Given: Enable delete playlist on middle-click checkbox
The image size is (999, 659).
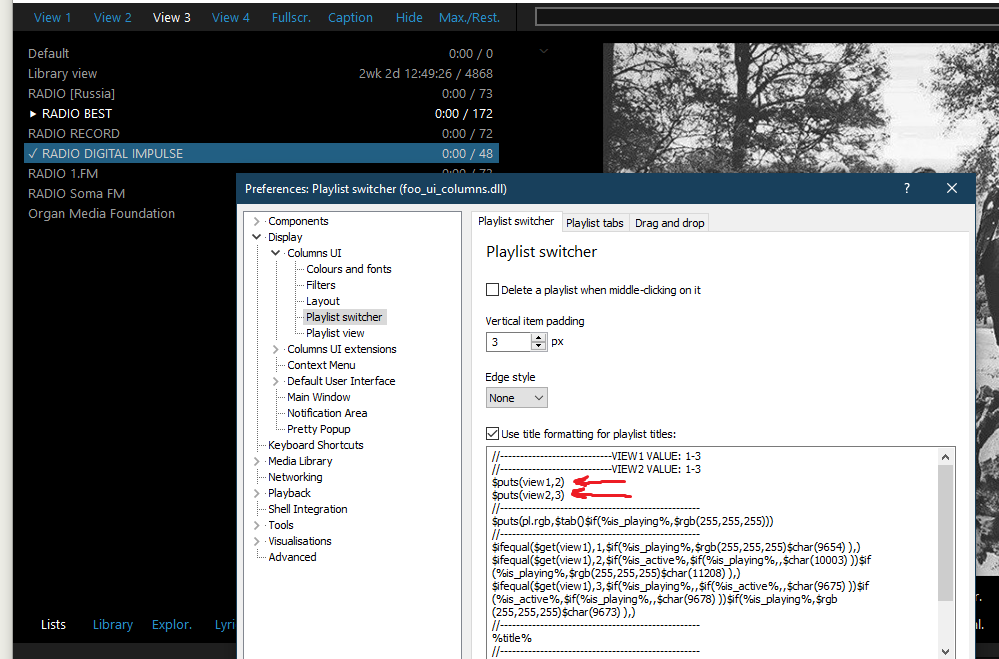Looking at the screenshot, I should [x=492, y=290].
